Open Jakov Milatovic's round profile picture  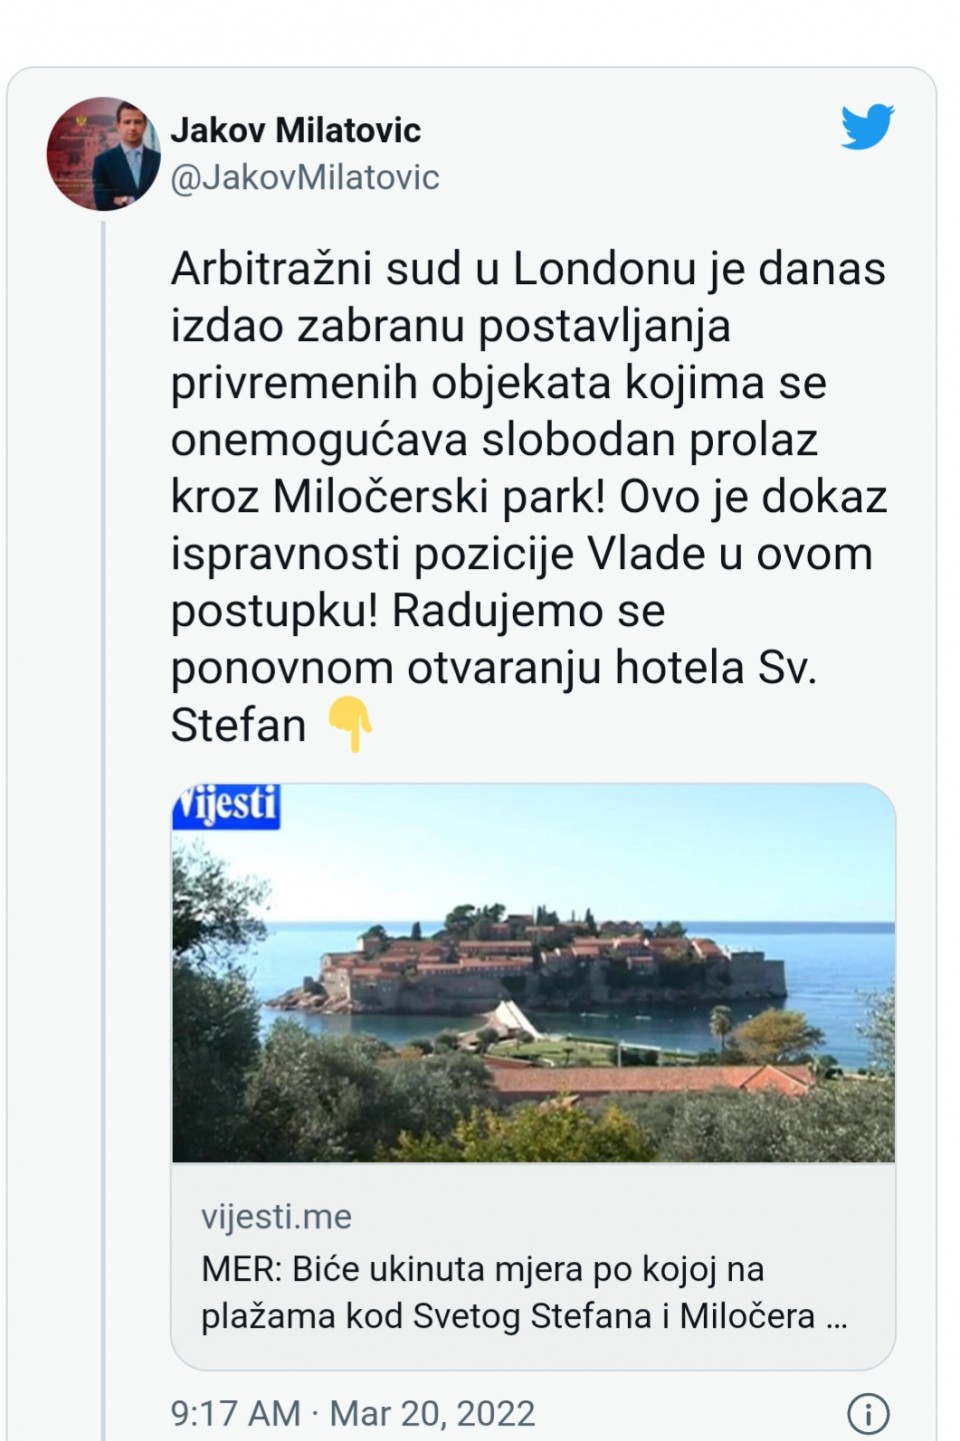(103, 153)
